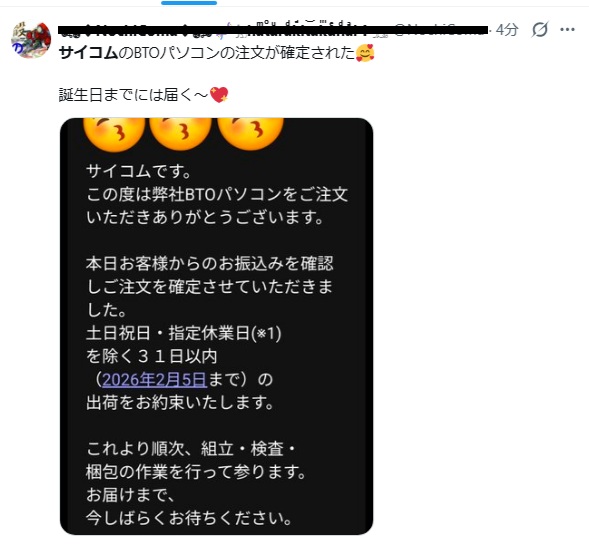Open the Grok explain-post icon
Image resolution: width=589 pixels, height=544 pixels.
pos(539,30)
